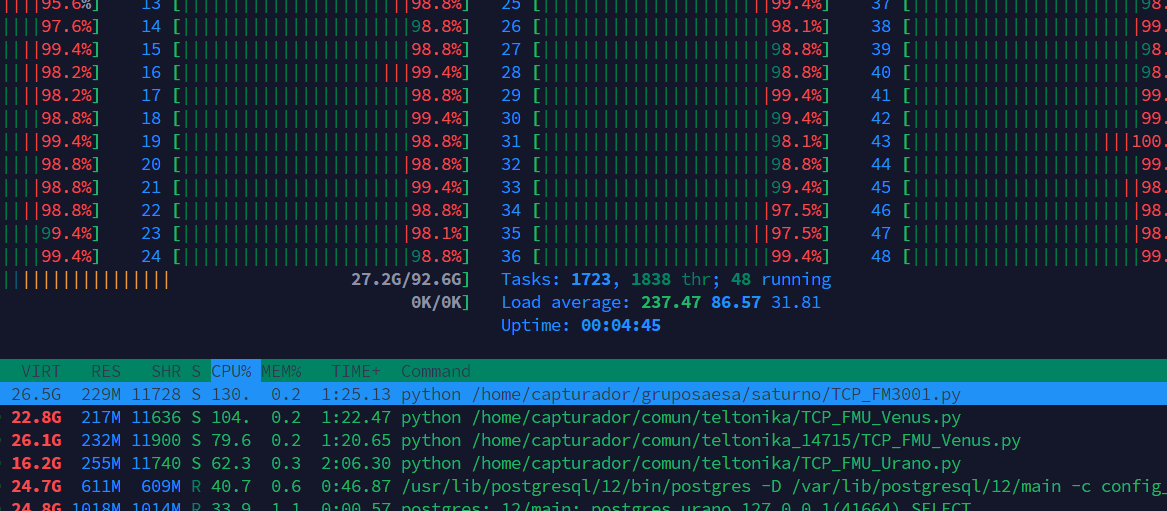Click the Command column header

(x=435, y=371)
